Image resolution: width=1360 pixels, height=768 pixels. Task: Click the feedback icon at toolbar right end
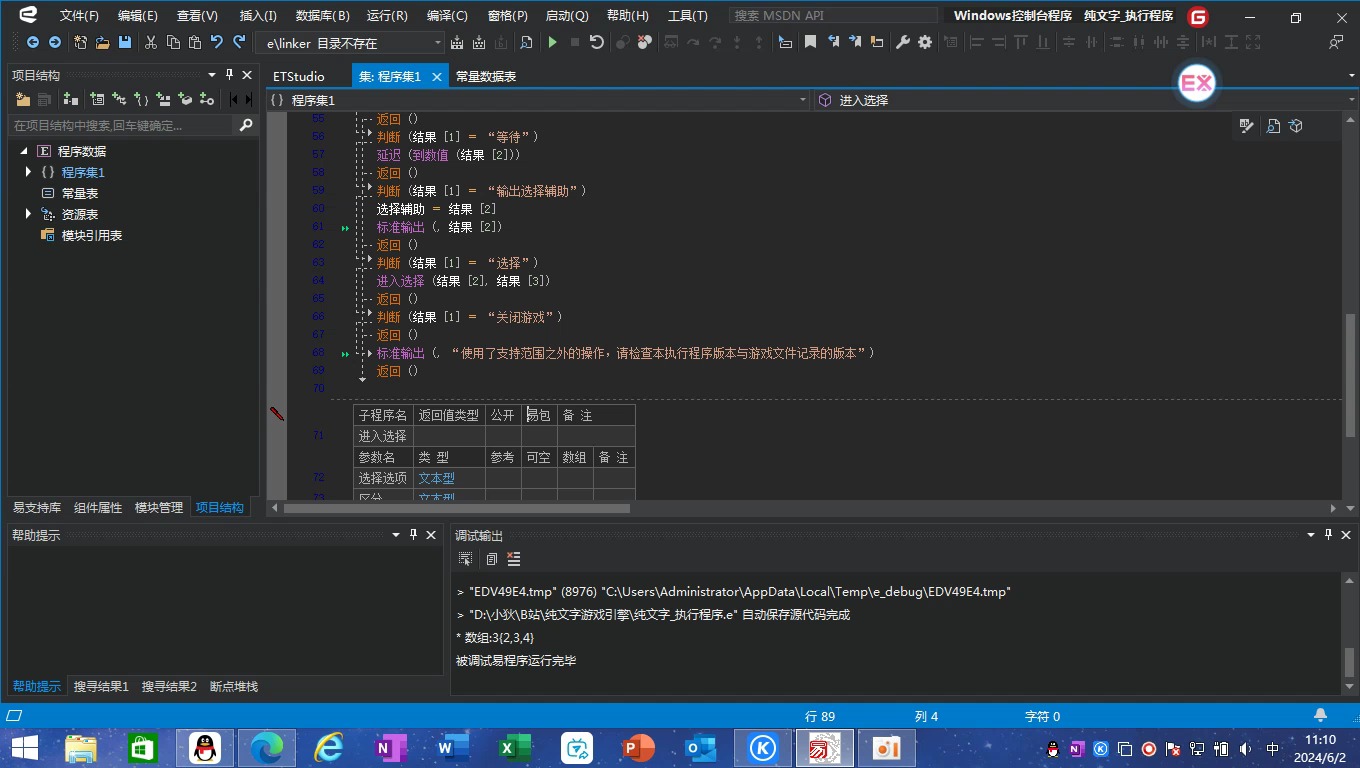point(1337,42)
